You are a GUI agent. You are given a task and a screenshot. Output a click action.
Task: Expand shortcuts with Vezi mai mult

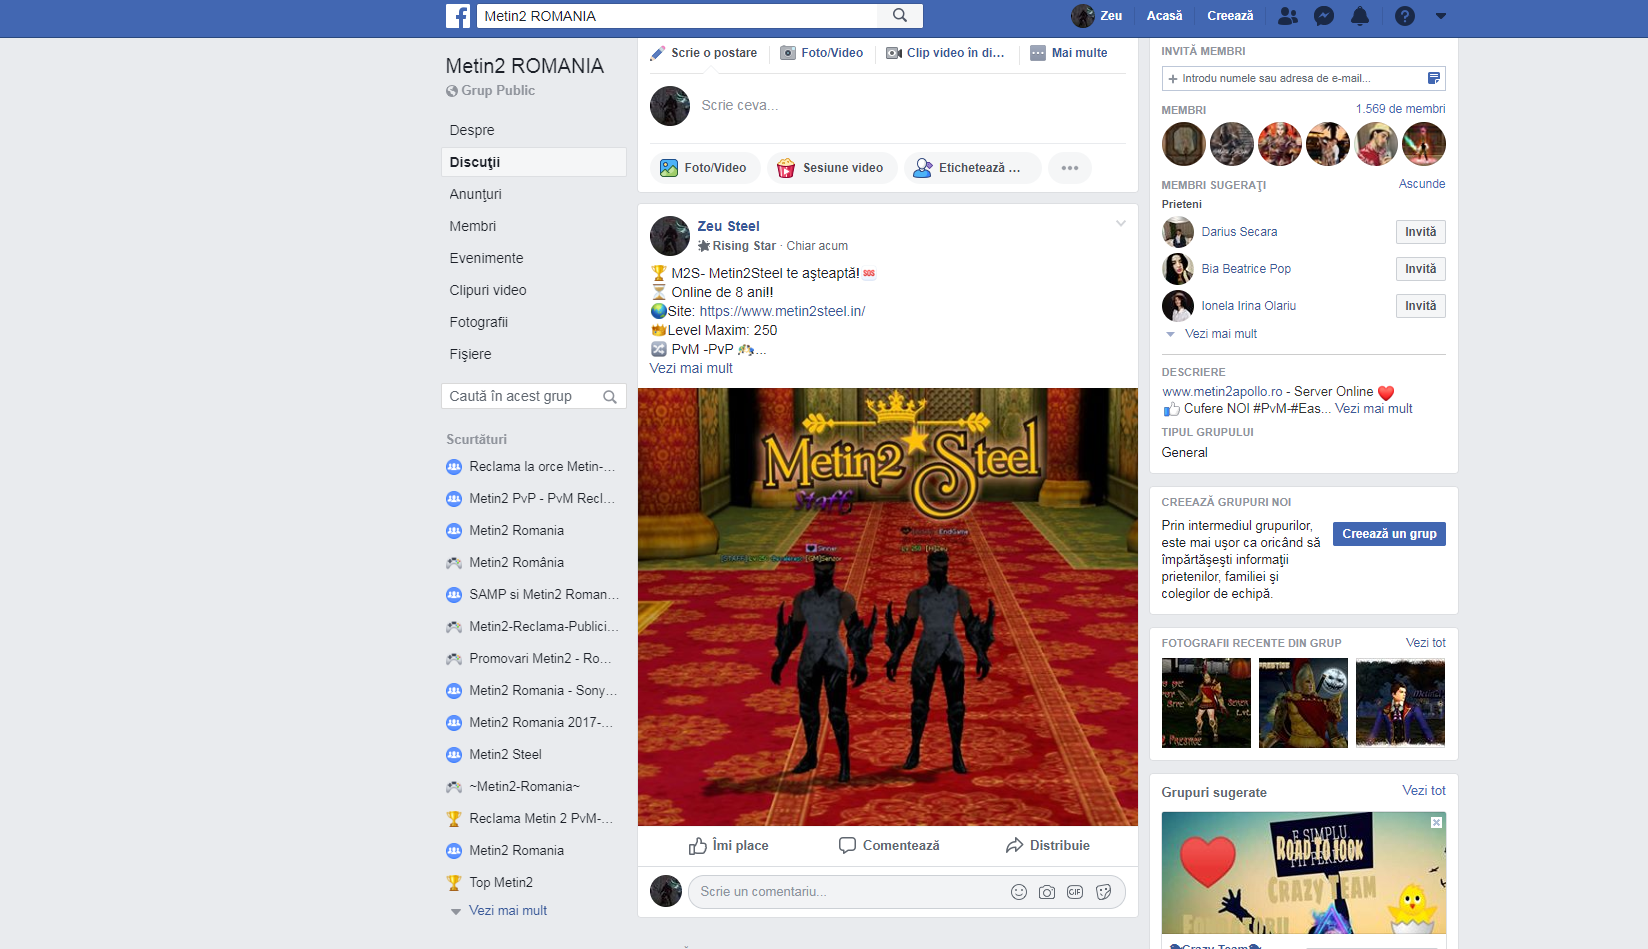pos(507,911)
